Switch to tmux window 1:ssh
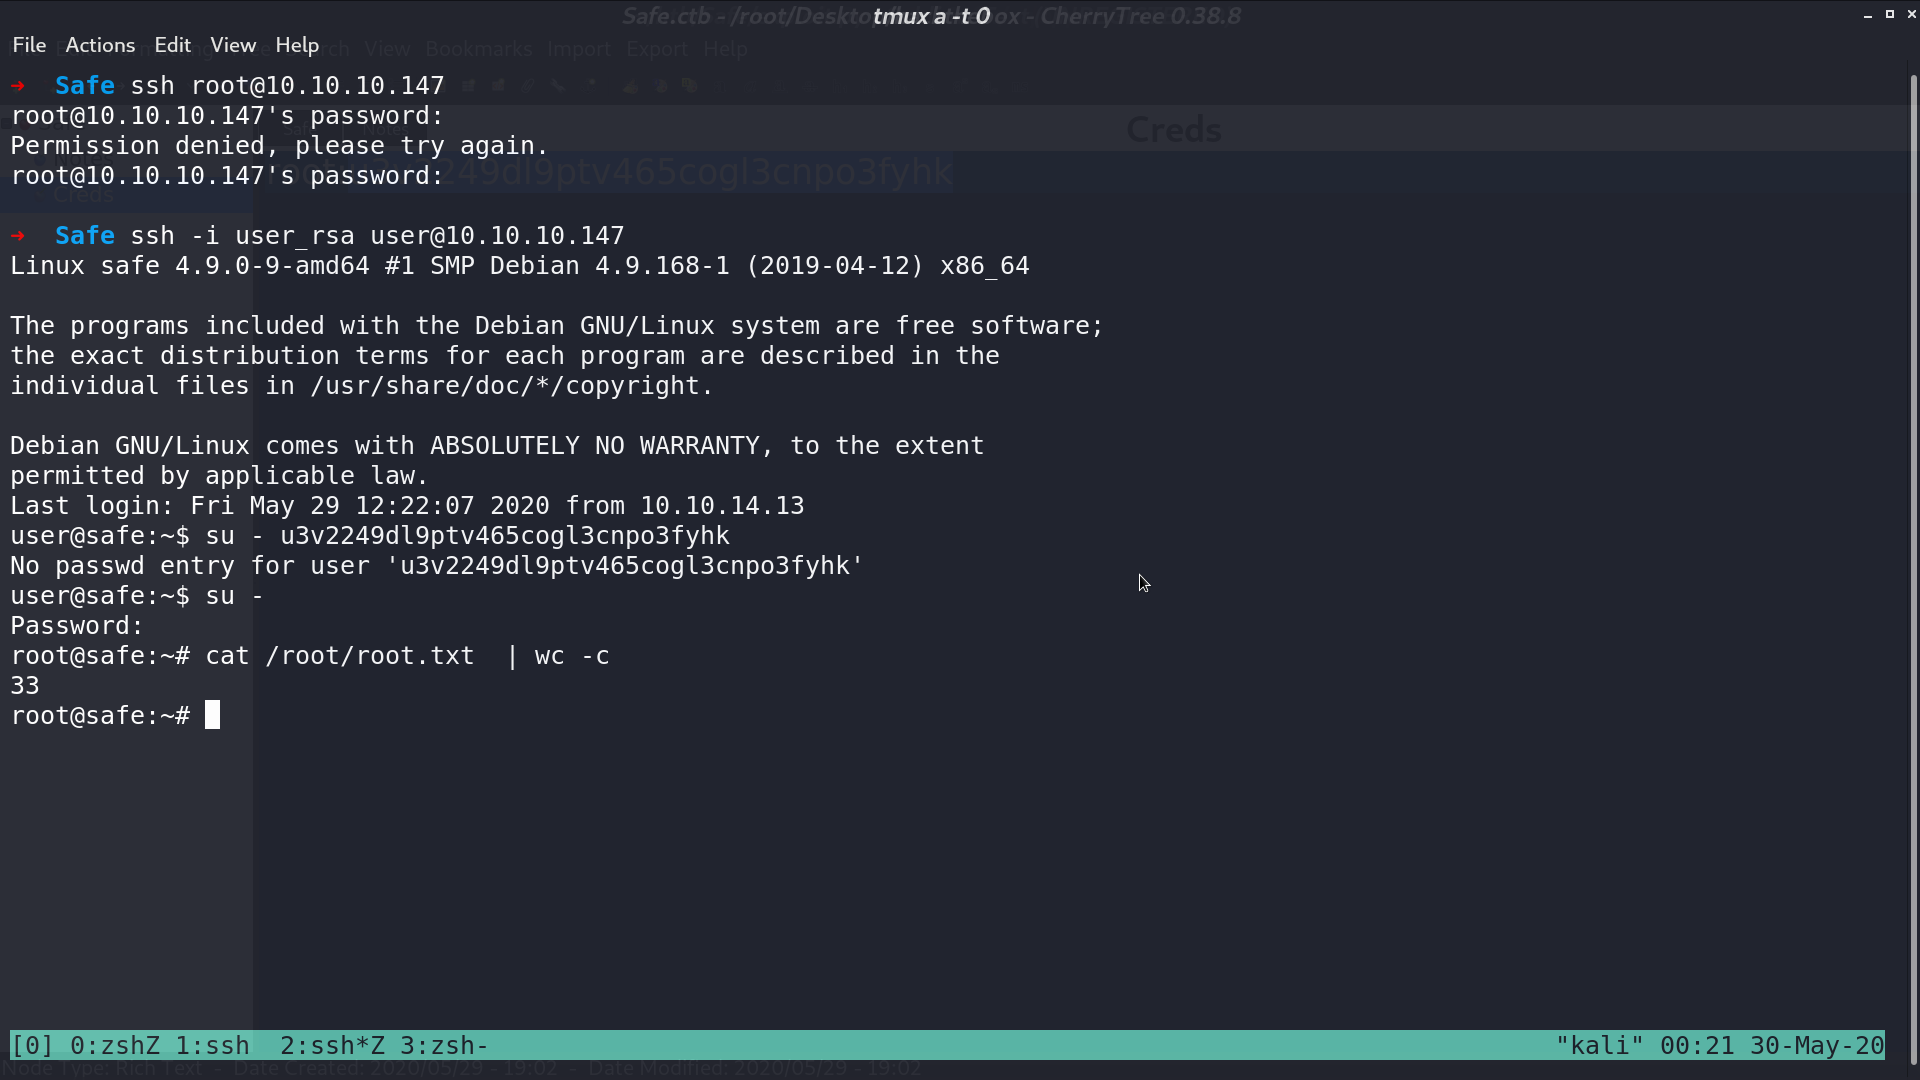 212,1046
